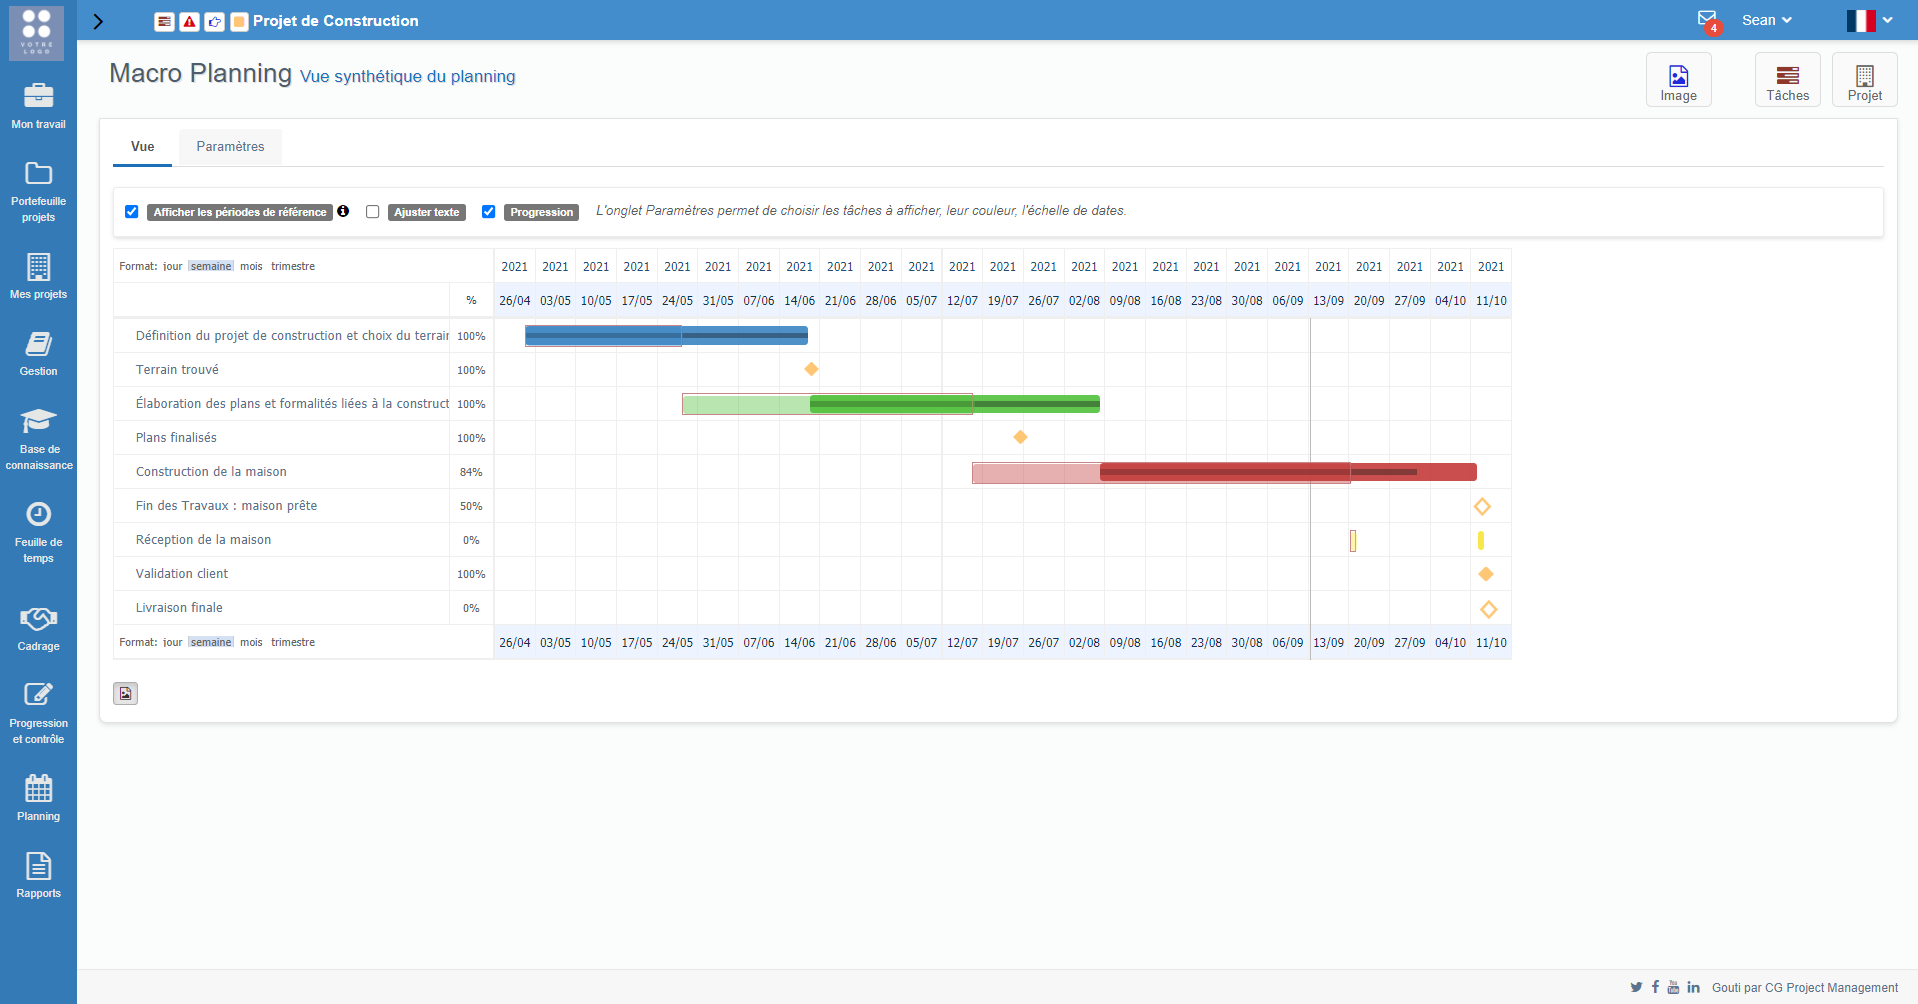Viewport: 1918px width, 1004px height.
Task: Click the Fin des Travaux milestone diamond
Action: 1482,507
